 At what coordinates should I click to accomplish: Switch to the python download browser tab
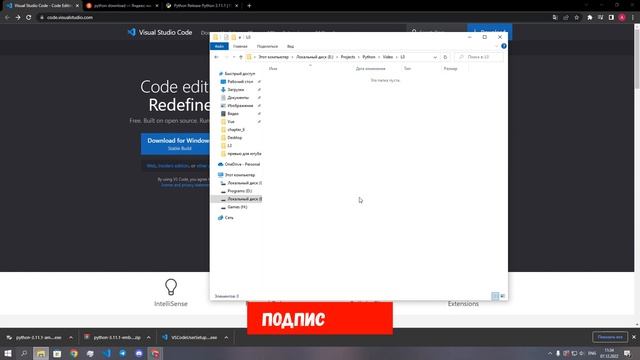(122, 6)
